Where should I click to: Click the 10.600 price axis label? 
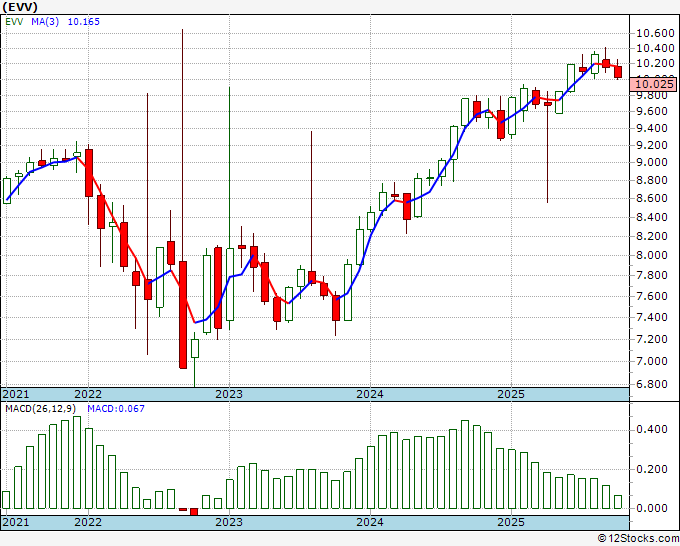pyautogui.click(x=655, y=33)
